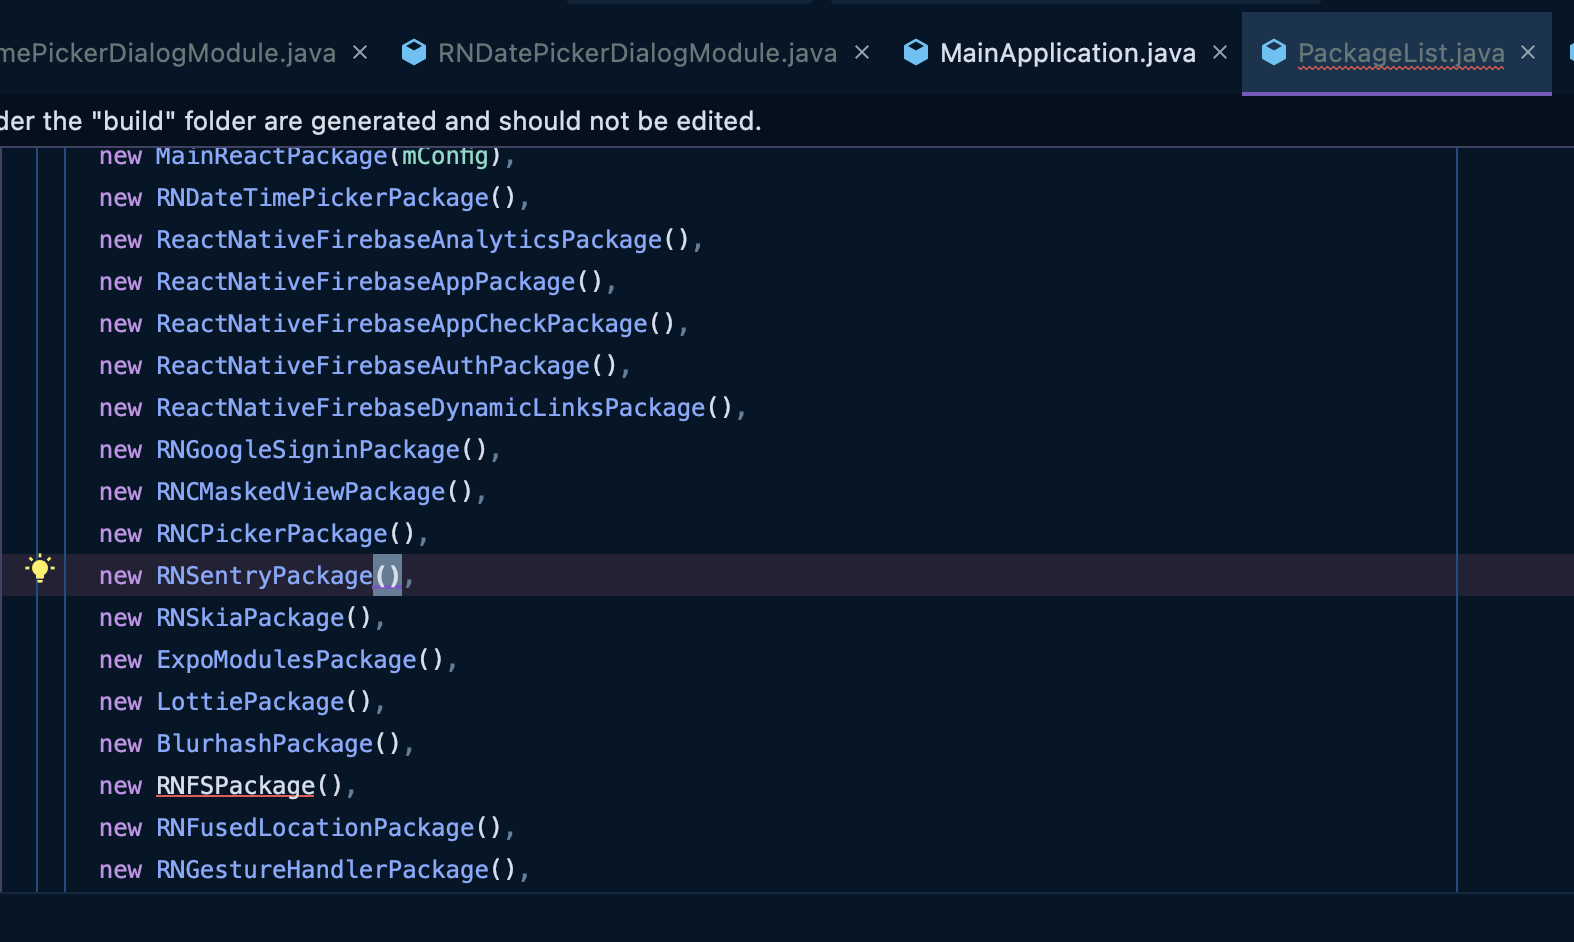
Task: Click ReactNativeFirebaseAppPackage class name
Action: [x=366, y=282]
